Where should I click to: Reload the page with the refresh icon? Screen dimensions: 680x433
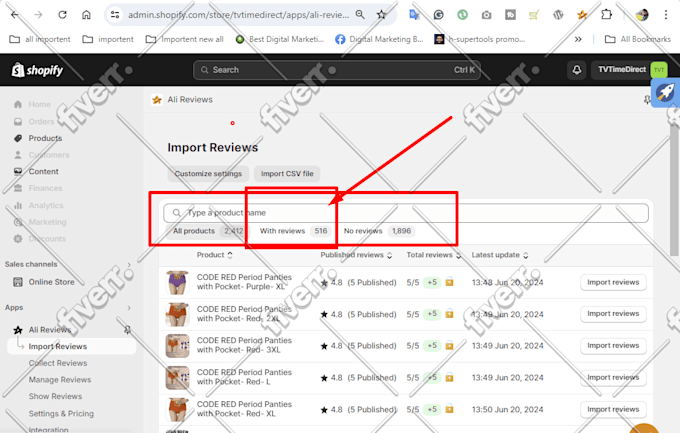(x=62, y=15)
